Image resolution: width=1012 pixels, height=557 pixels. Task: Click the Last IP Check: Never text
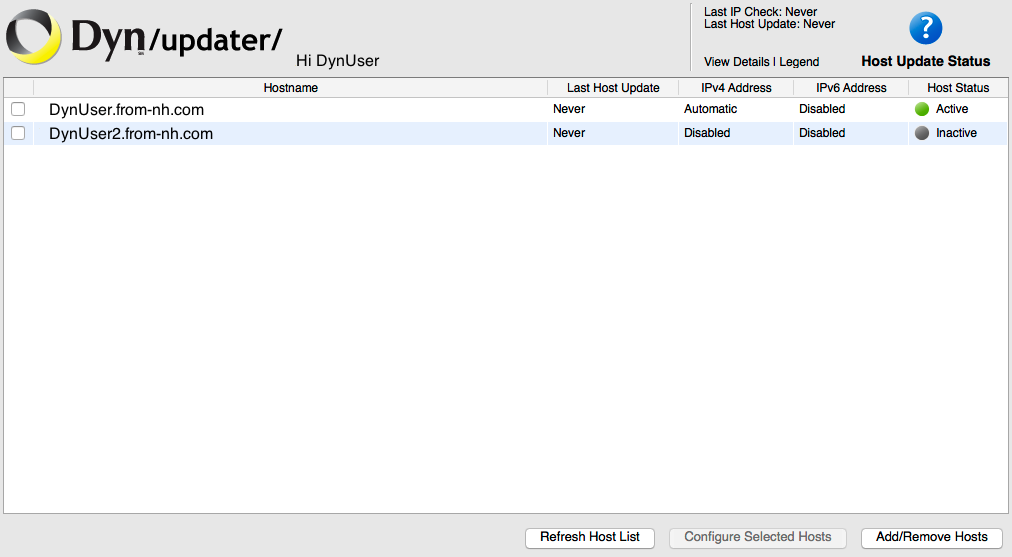(x=760, y=12)
